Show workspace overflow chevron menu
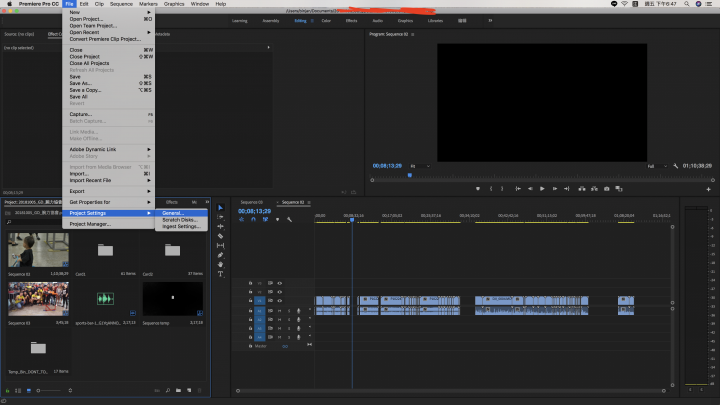Image resolution: width=720 pixels, height=405 pixels. 490,21
